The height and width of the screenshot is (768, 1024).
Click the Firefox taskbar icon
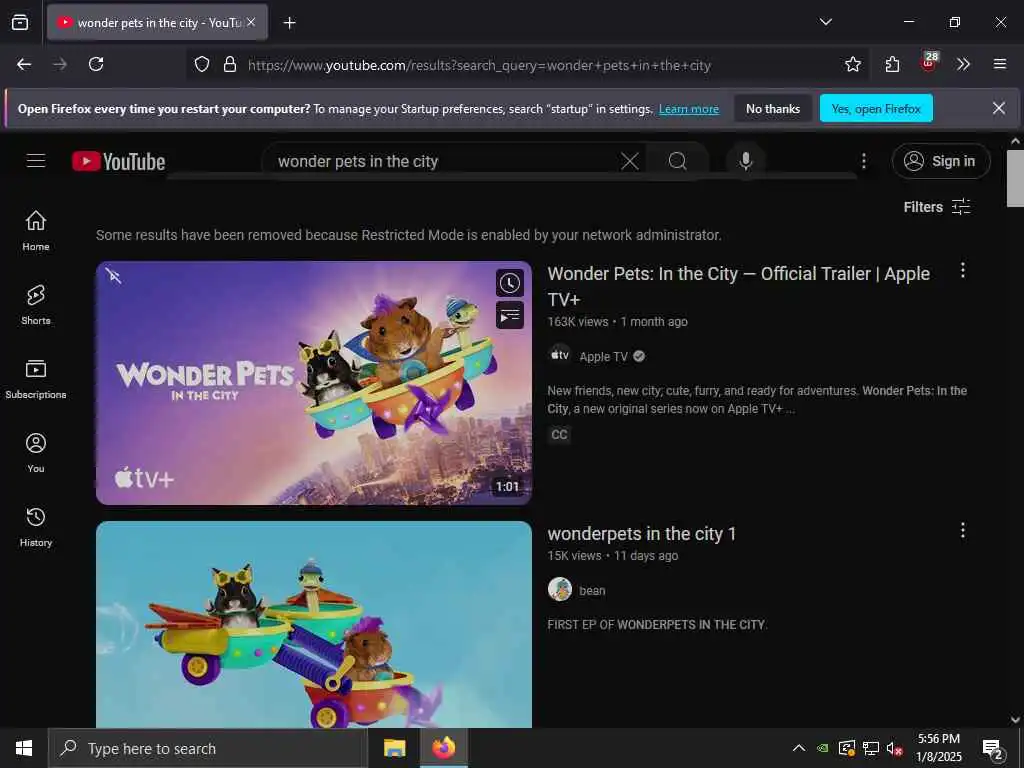click(443, 748)
